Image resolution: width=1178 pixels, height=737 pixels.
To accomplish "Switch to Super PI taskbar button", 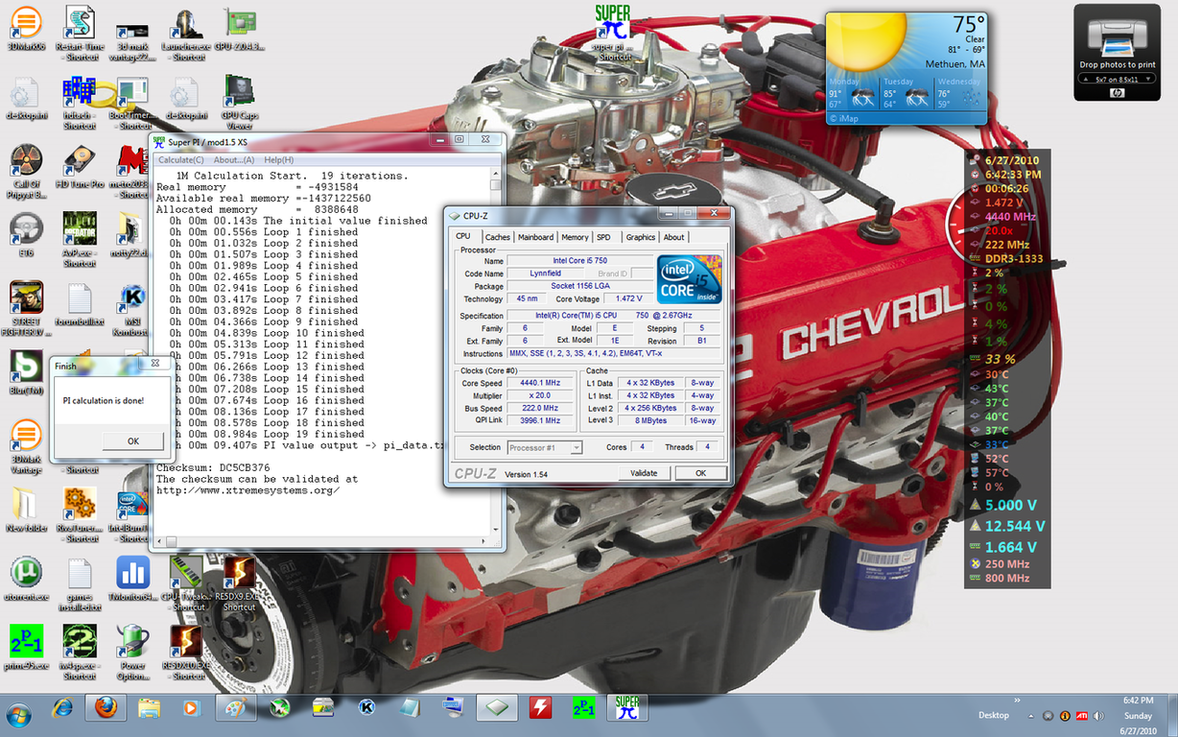I will click(627, 708).
